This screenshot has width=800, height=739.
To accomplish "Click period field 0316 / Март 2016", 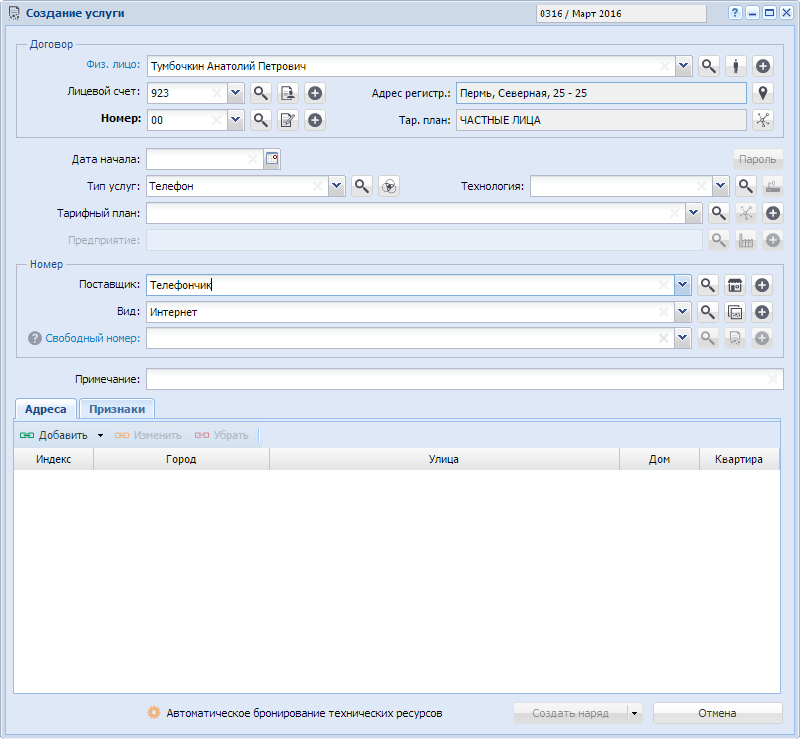I will click(621, 14).
